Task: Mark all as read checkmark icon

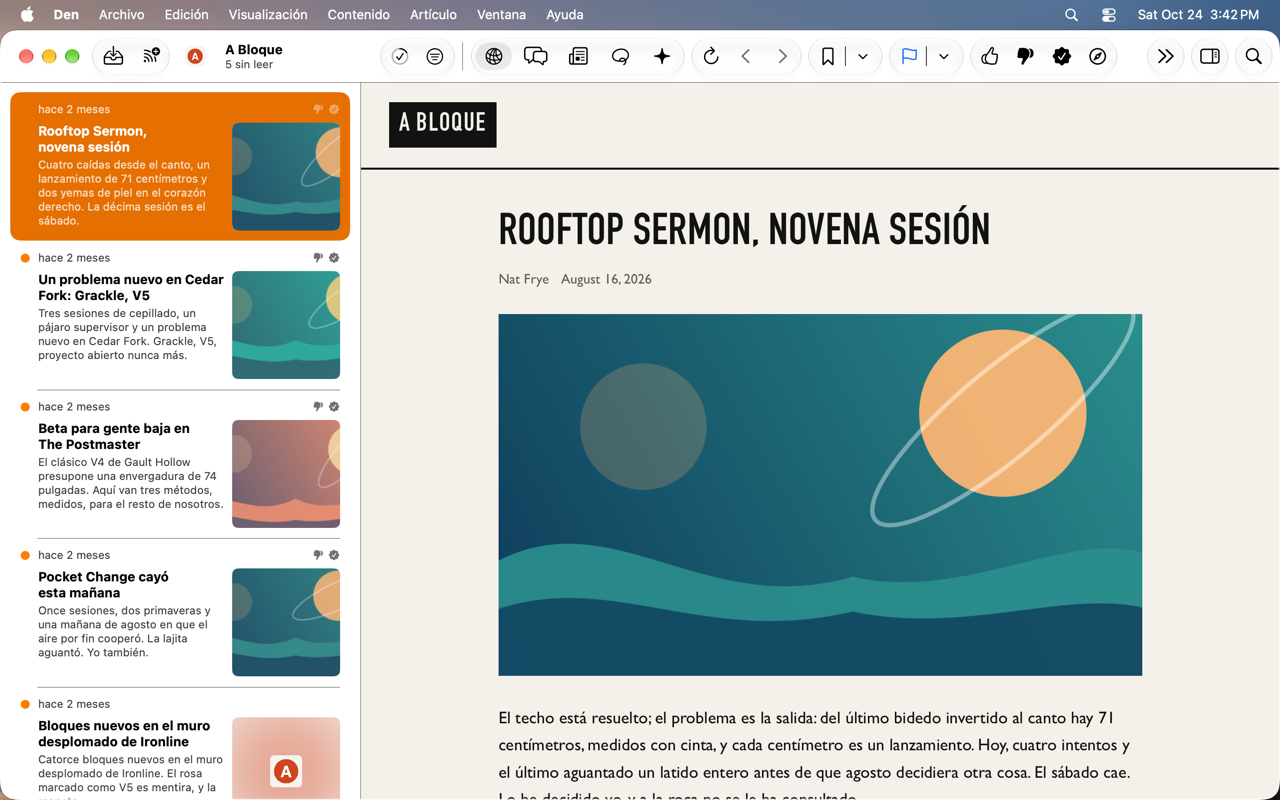Action: click(x=400, y=57)
